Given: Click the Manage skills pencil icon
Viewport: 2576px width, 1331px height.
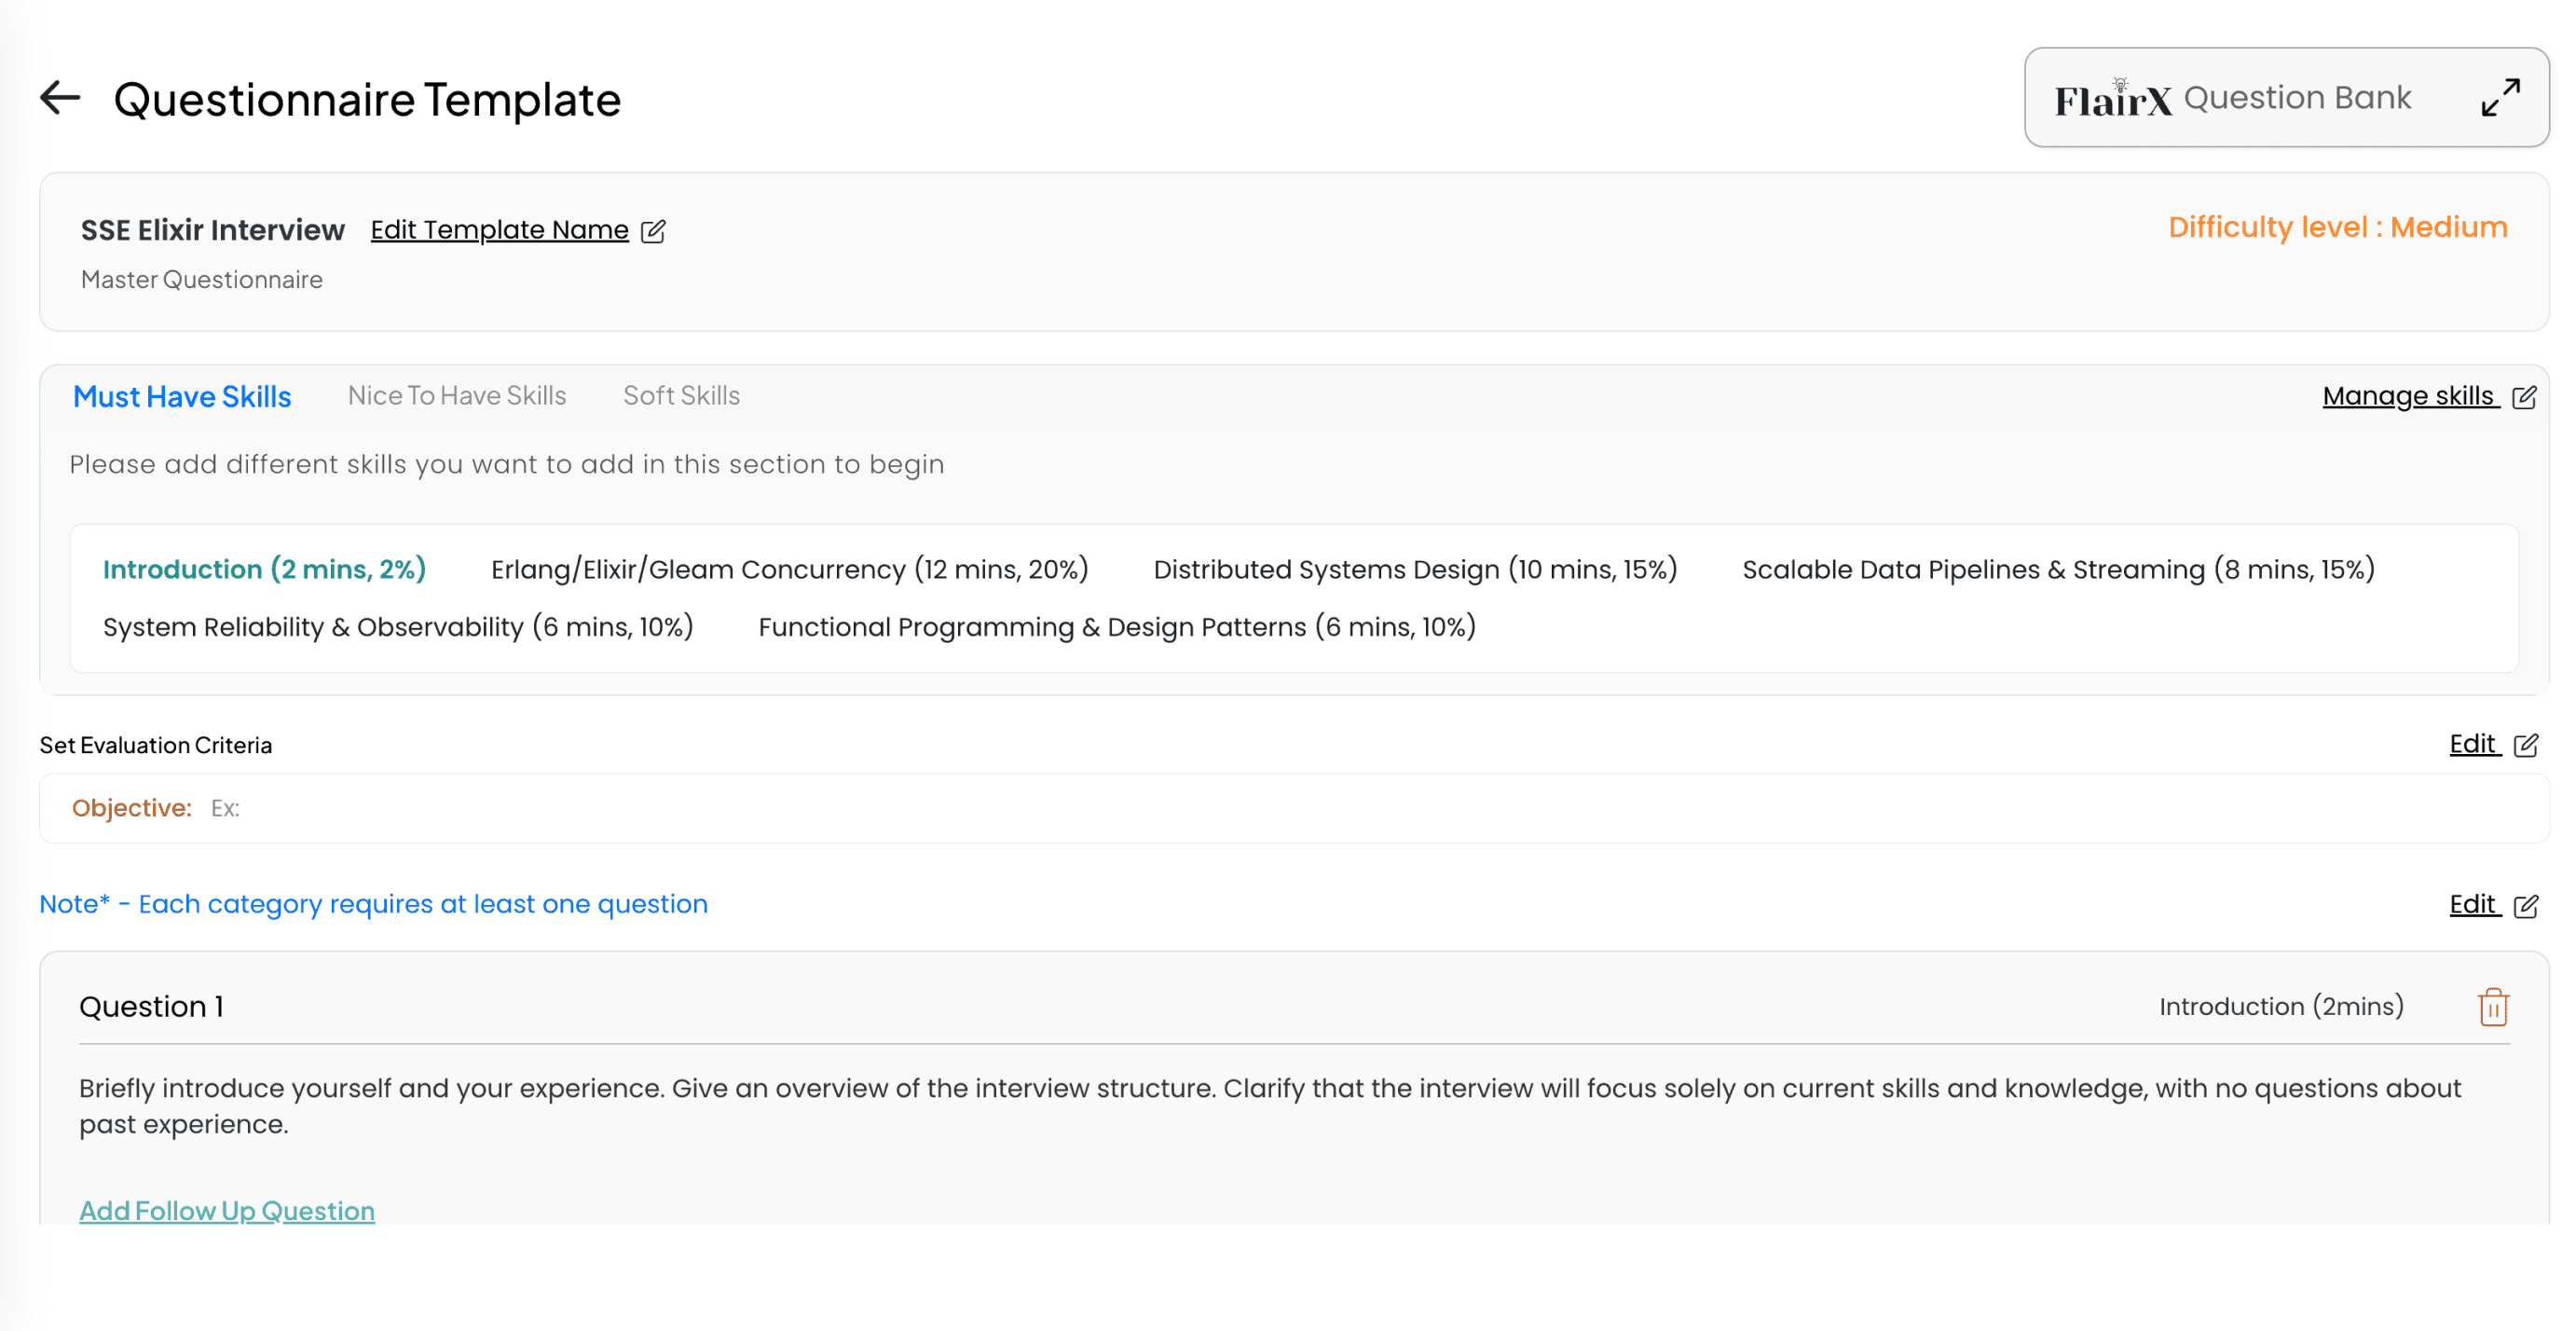Looking at the screenshot, I should tap(2524, 397).
